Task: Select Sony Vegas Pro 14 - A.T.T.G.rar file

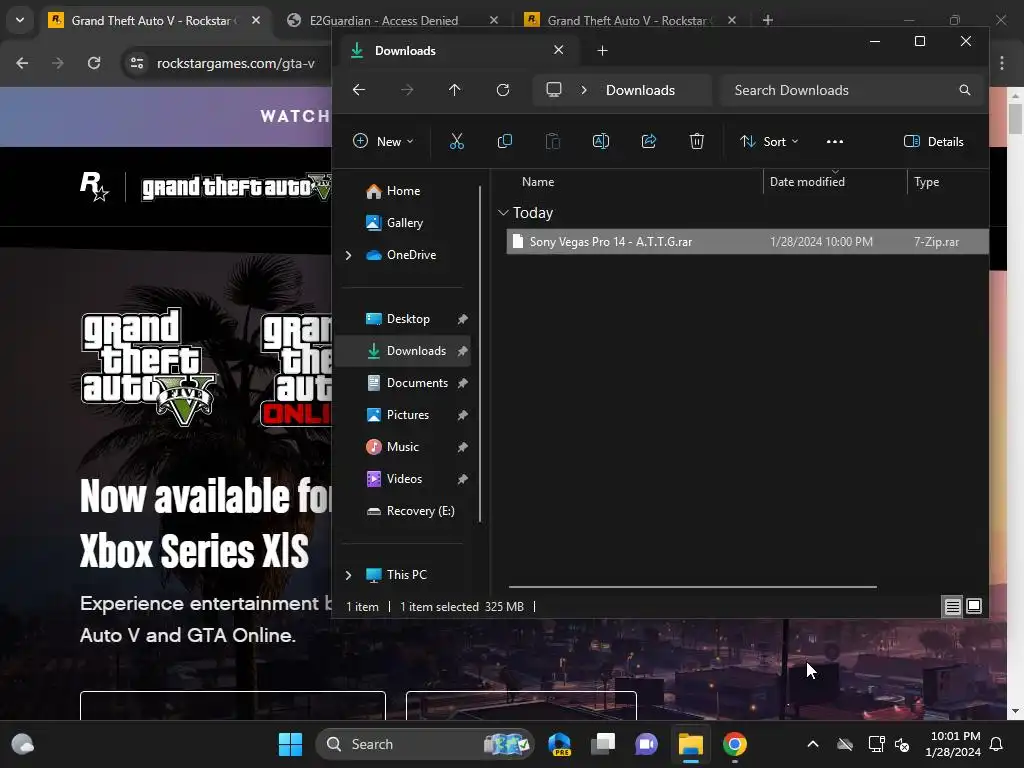Action: (x=747, y=242)
